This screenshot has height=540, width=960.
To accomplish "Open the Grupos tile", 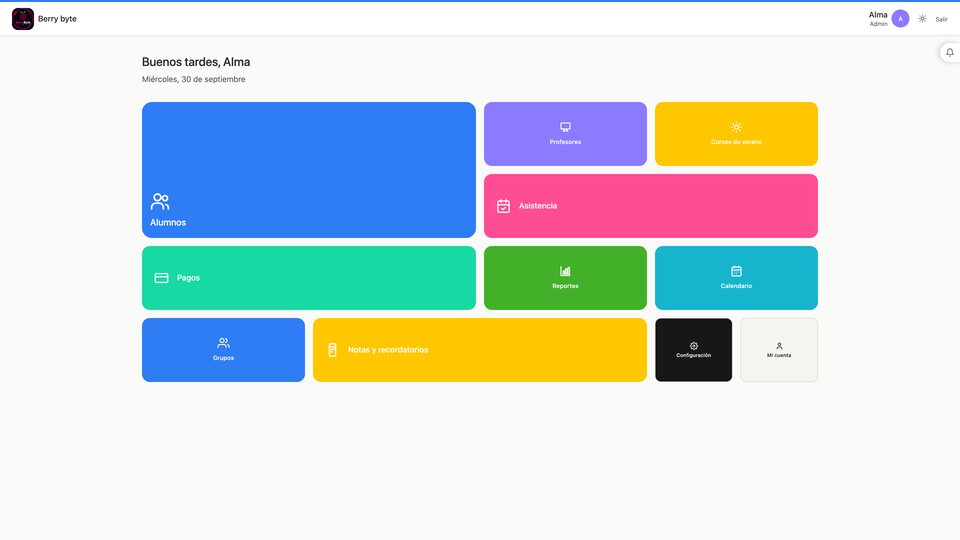I will (223, 350).
